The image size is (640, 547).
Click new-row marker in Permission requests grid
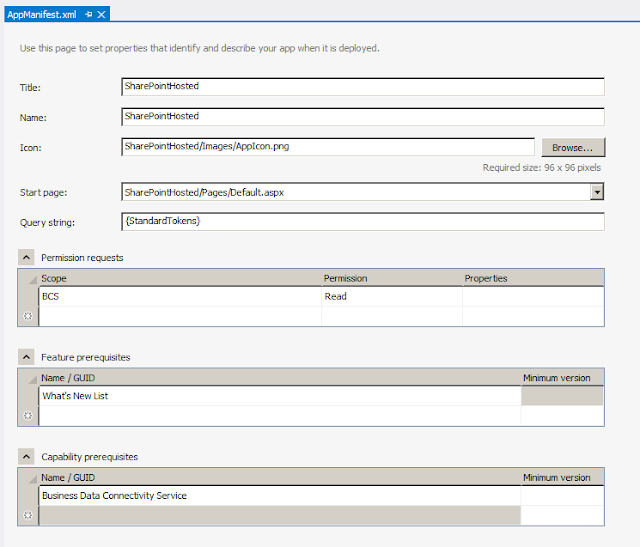click(x=28, y=315)
